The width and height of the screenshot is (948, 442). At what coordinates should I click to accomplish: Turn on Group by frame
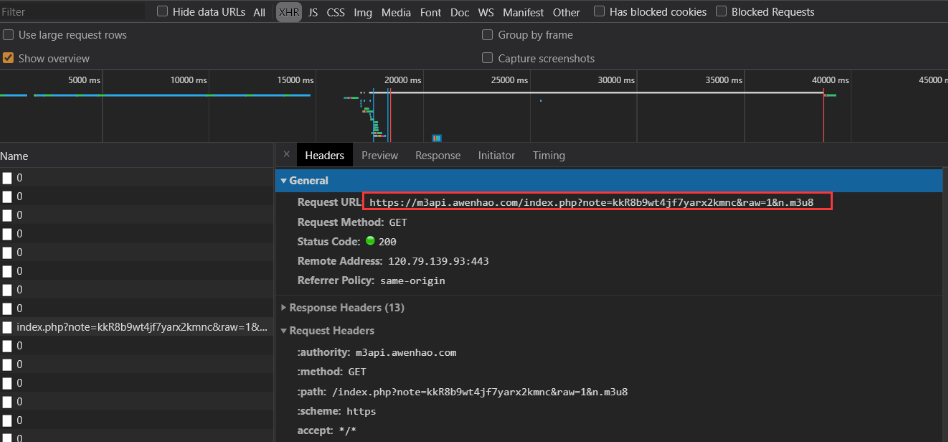pyautogui.click(x=488, y=35)
